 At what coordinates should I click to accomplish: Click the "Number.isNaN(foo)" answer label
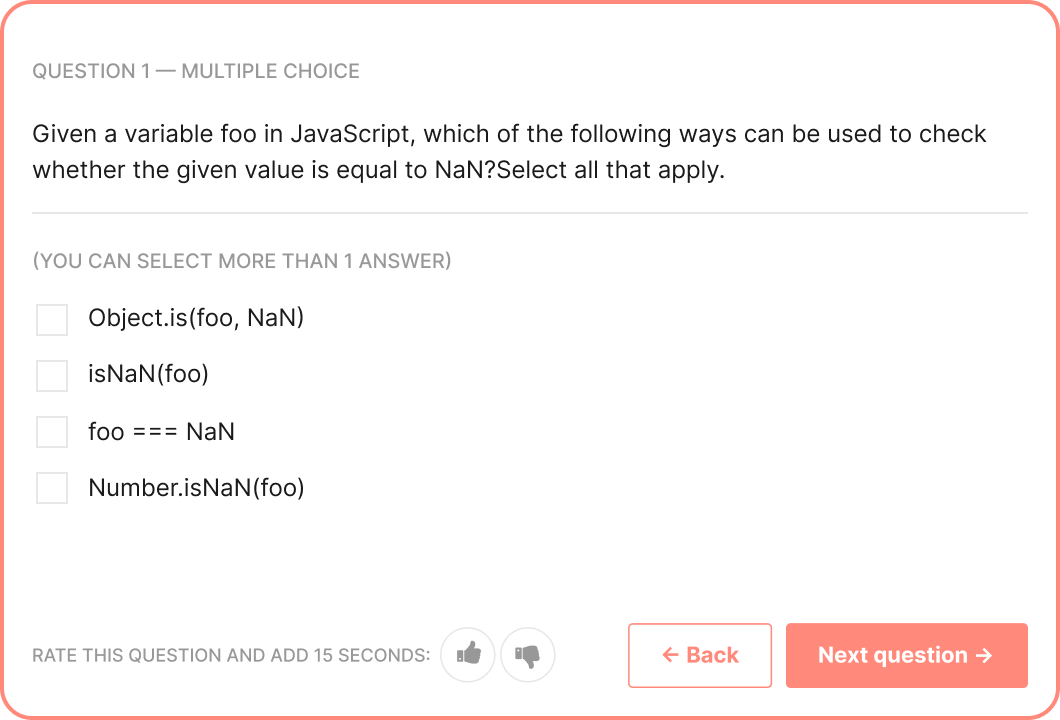click(196, 488)
